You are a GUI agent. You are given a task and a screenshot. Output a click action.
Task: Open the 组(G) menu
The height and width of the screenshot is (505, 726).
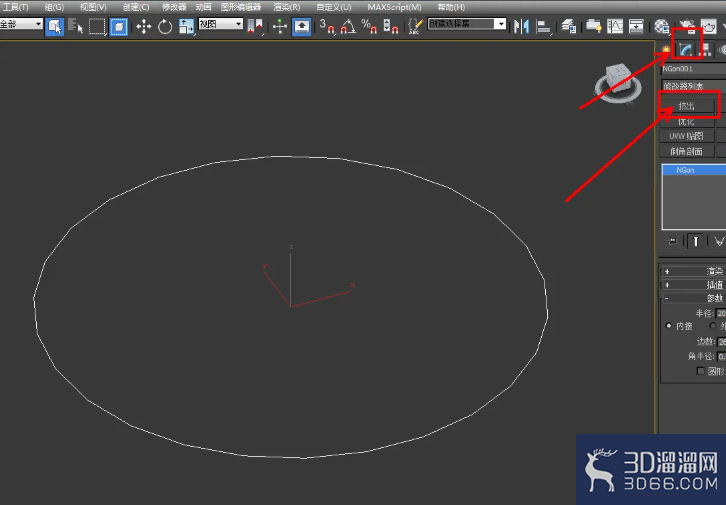tap(54, 7)
